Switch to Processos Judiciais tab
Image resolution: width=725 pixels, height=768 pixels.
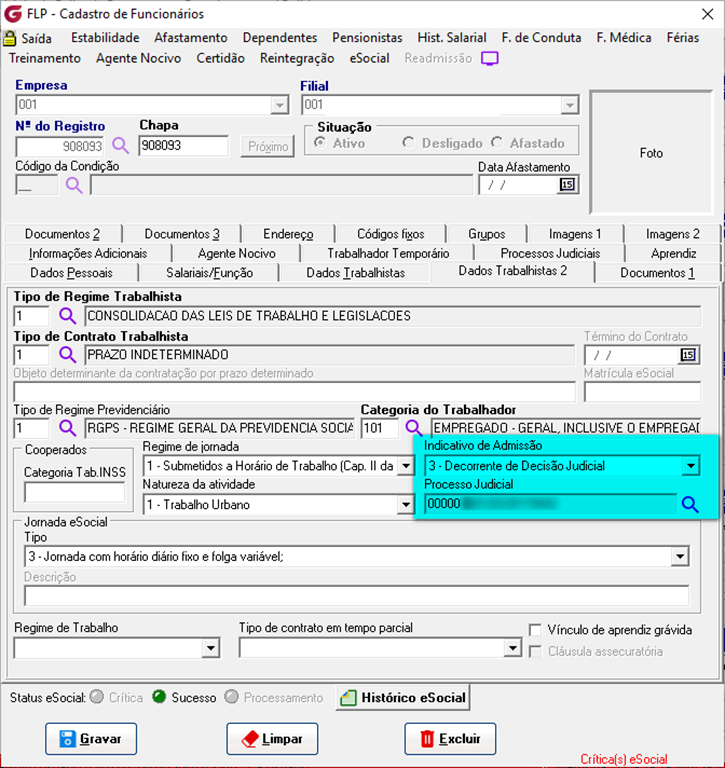(550, 253)
